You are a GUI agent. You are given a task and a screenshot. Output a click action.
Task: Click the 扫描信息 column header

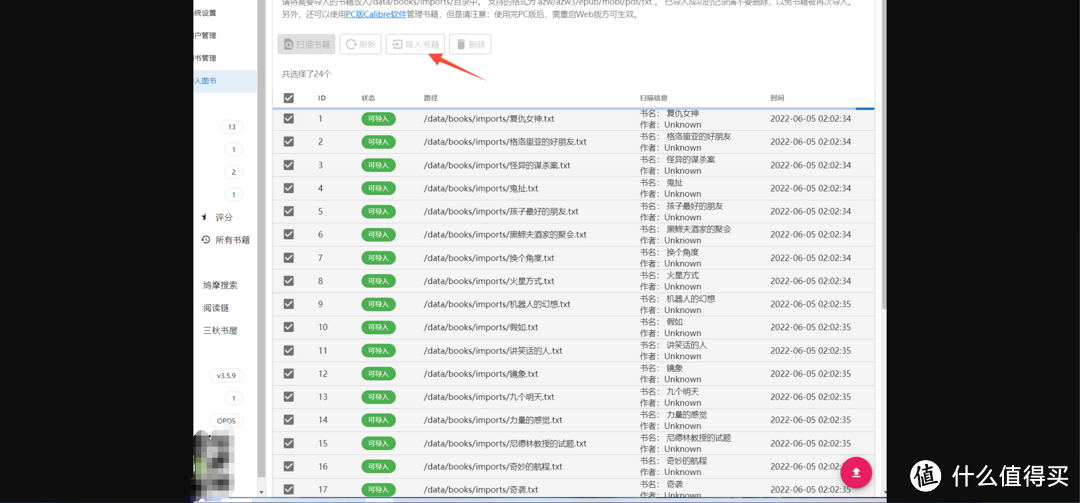pyautogui.click(x=654, y=98)
